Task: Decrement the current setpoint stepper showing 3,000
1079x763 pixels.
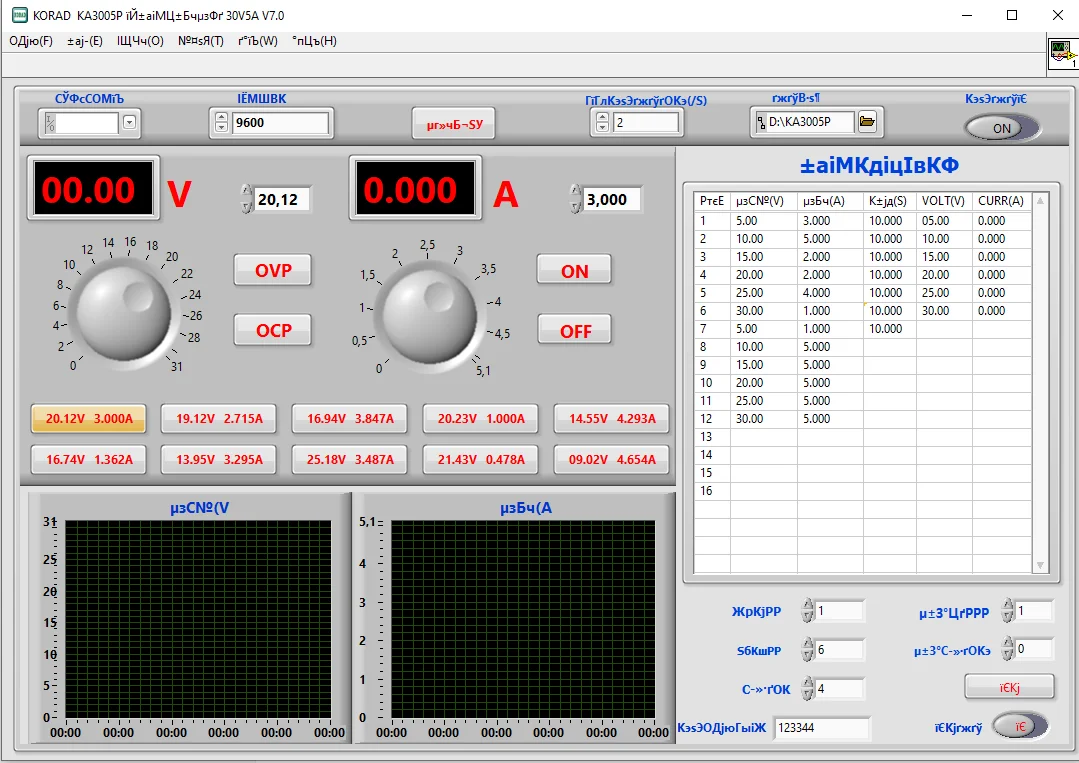Action: [575, 206]
